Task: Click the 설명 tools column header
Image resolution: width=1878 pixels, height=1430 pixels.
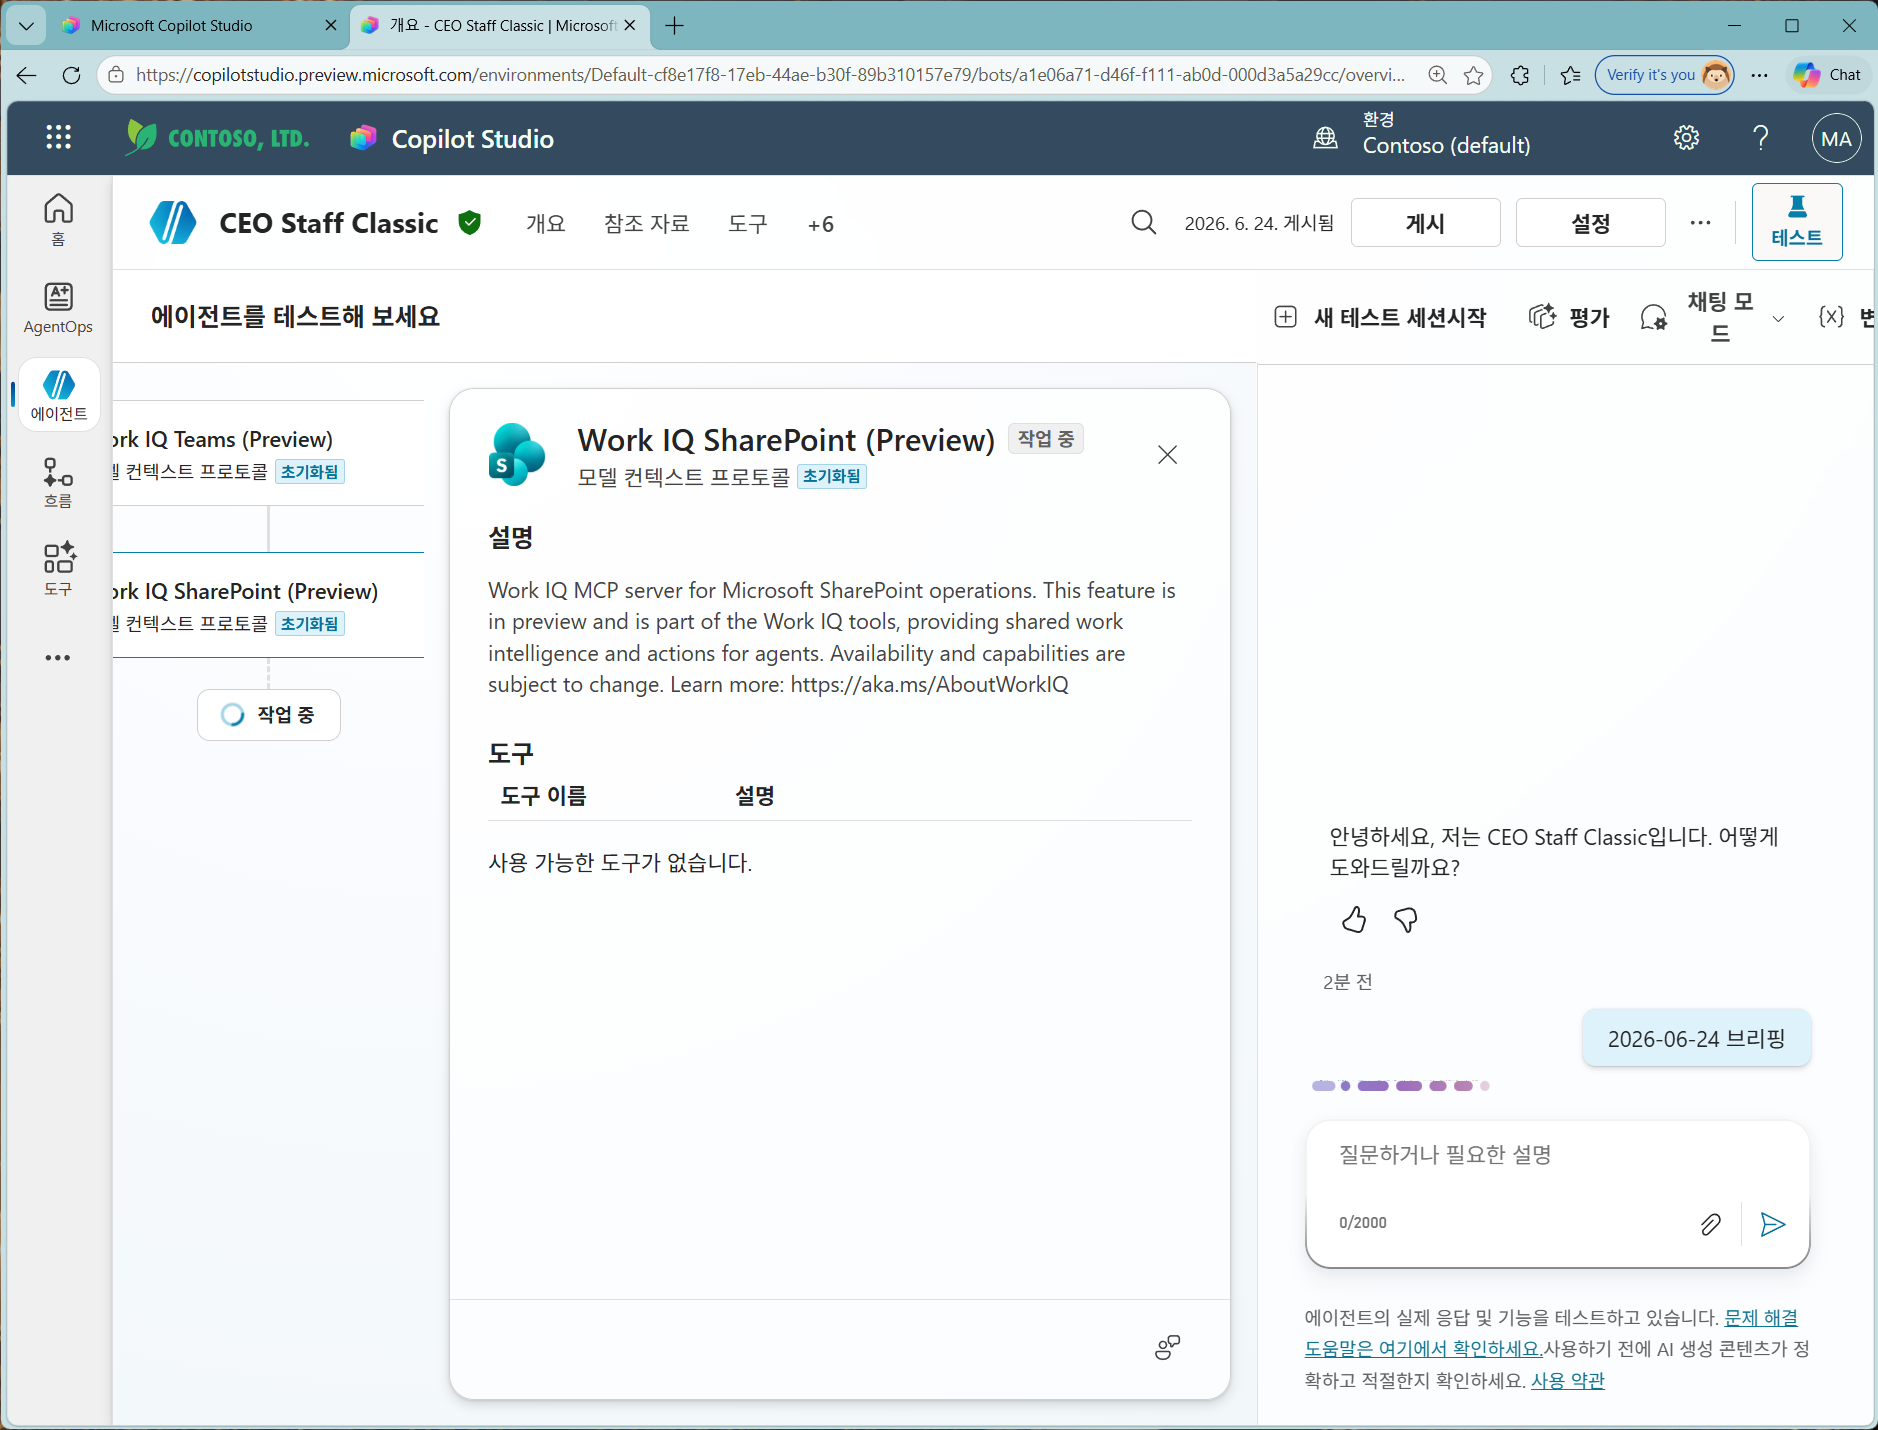Action: (x=755, y=796)
